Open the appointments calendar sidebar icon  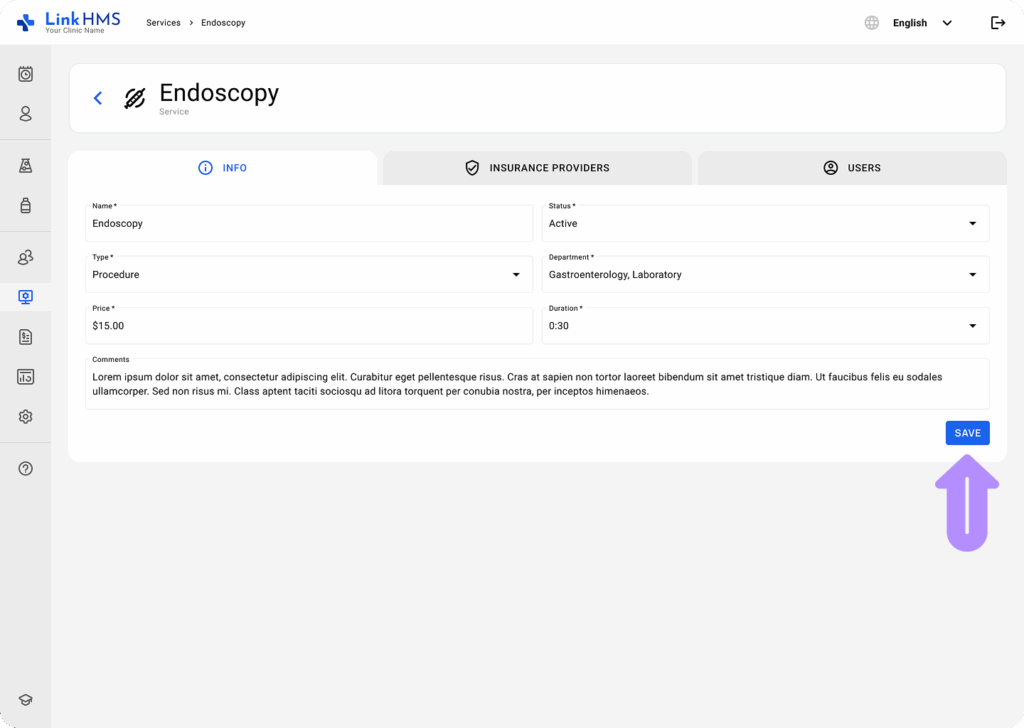click(x=26, y=74)
